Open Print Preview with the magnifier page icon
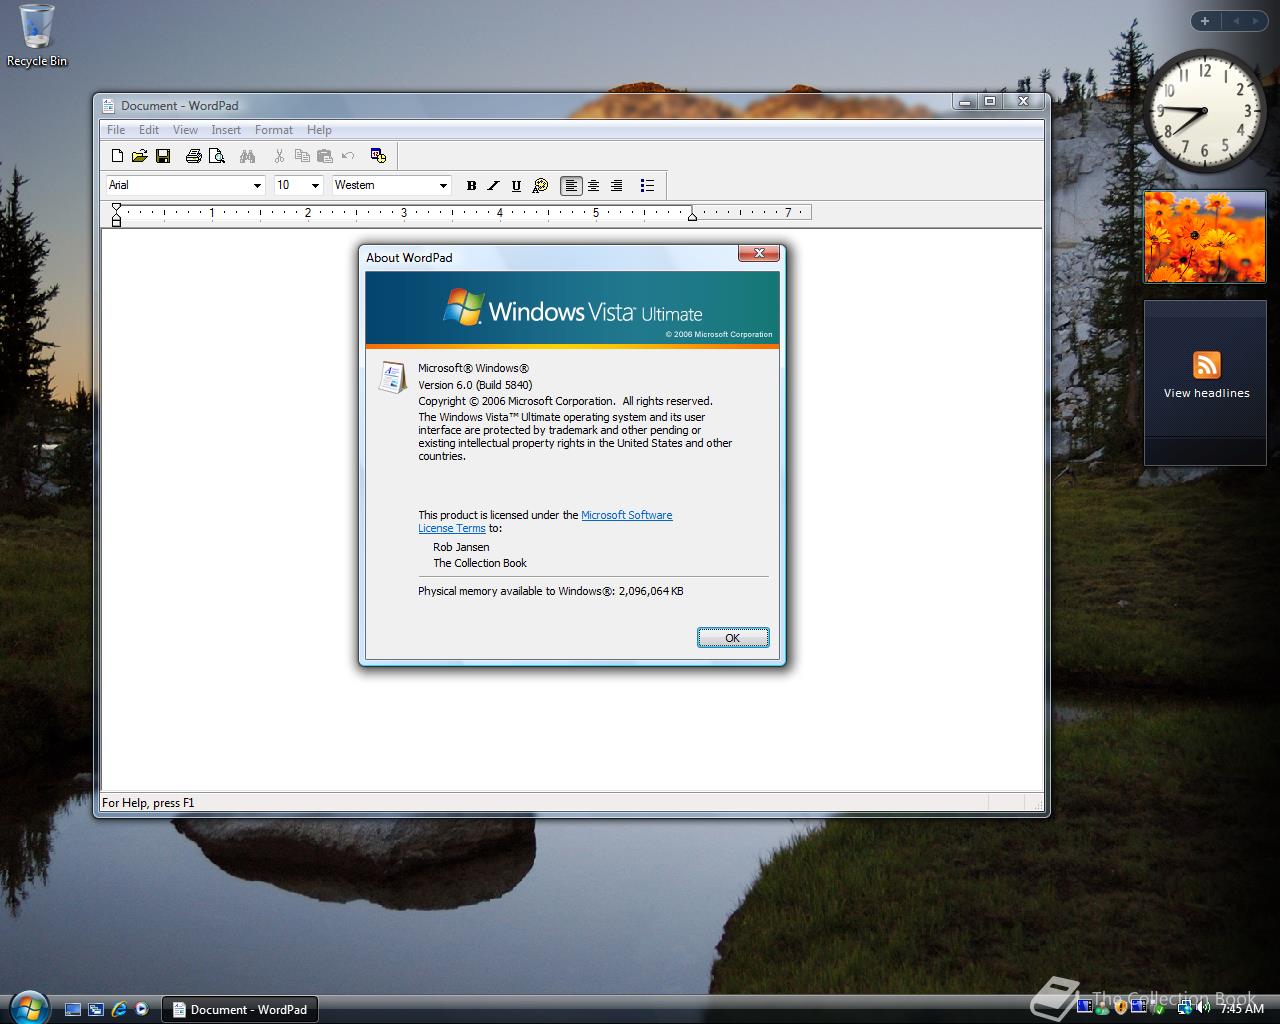The width and height of the screenshot is (1280, 1024). (217, 156)
